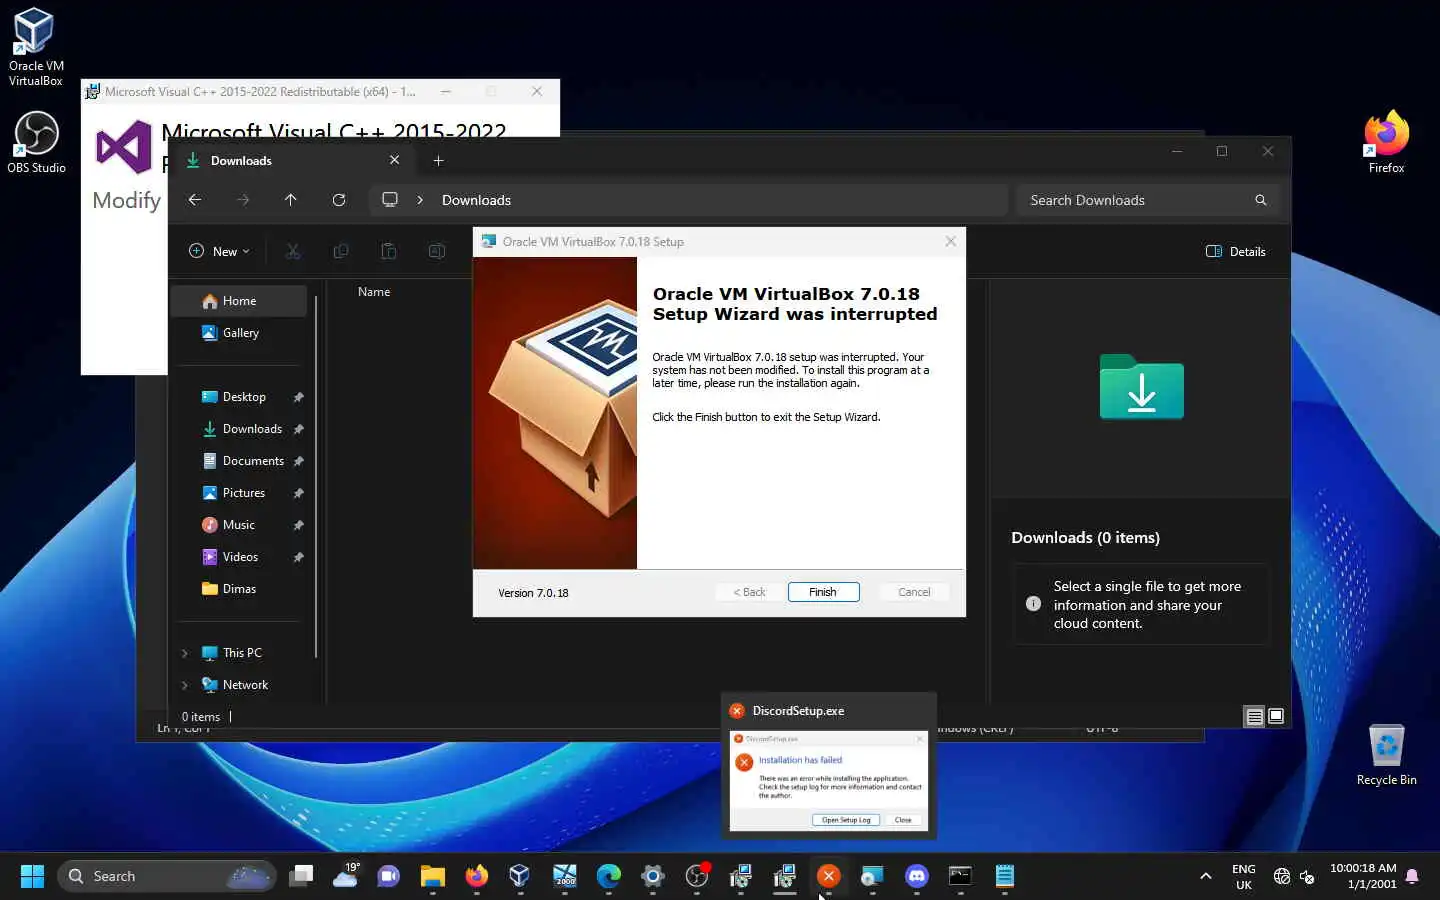This screenshot has width=1440, height=900.
Task: Open the network globe icon in tray
Action: [1282, 876]
